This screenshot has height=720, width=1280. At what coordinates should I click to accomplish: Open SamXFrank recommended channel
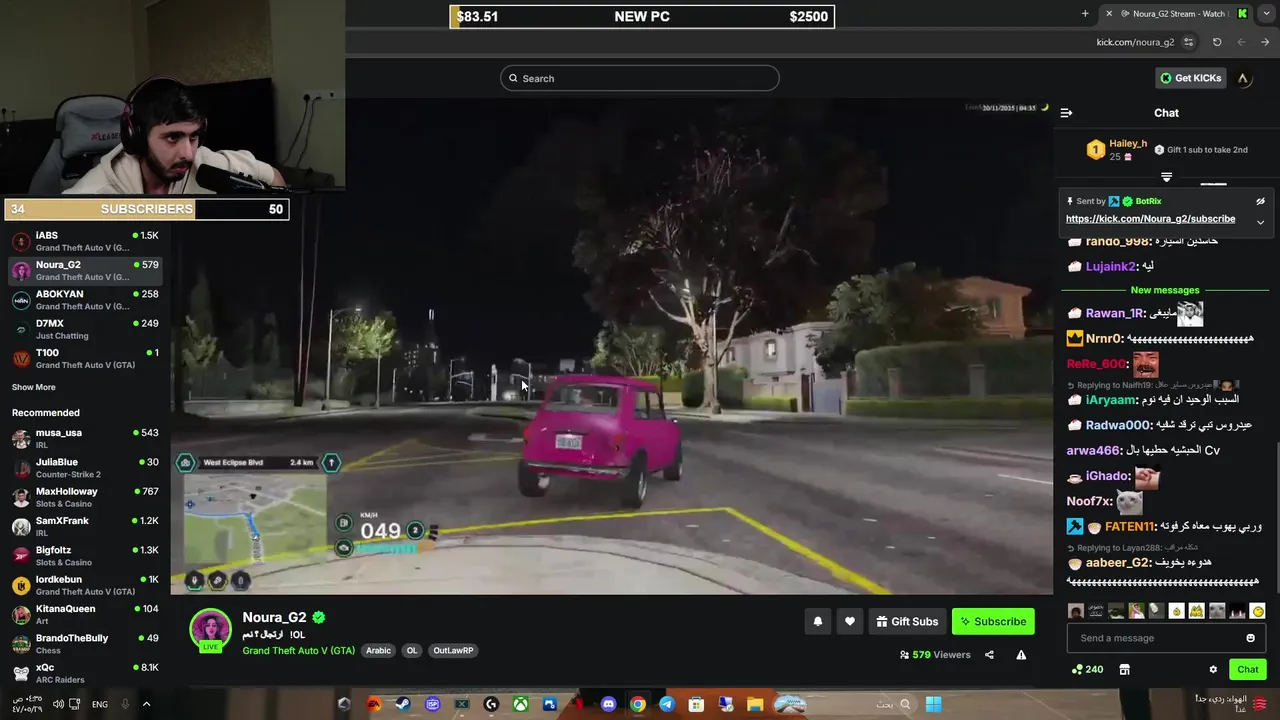click(x=85, y=526)
